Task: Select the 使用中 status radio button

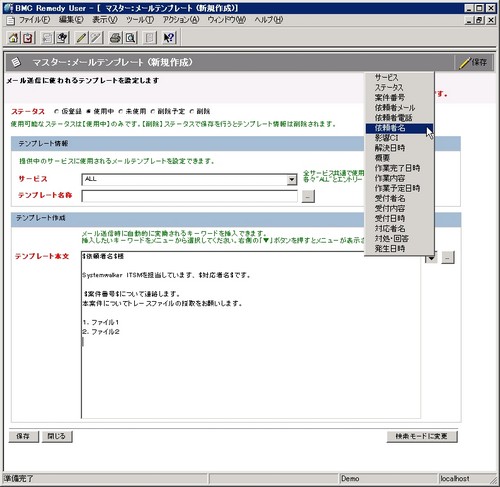Action: [x=89, y=112]
